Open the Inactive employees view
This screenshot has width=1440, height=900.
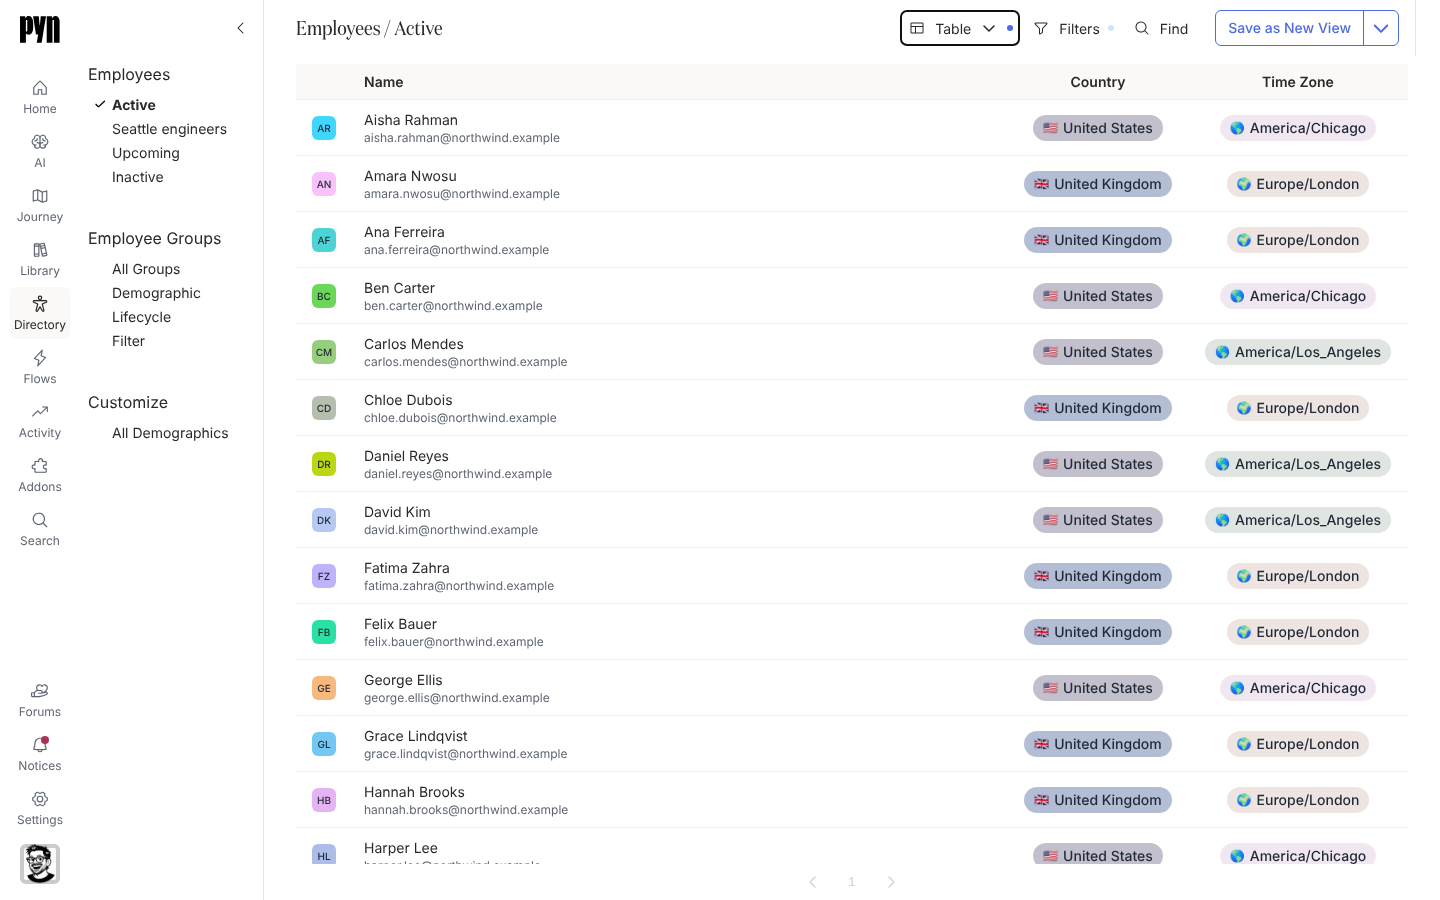click(x=138, y=177)
